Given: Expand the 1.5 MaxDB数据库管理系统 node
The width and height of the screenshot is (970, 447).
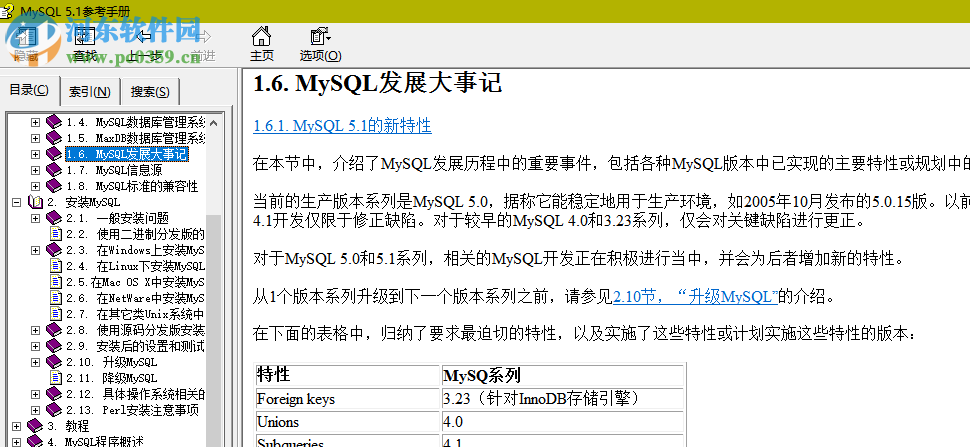Looking at the screenshot, I should 35,138.
